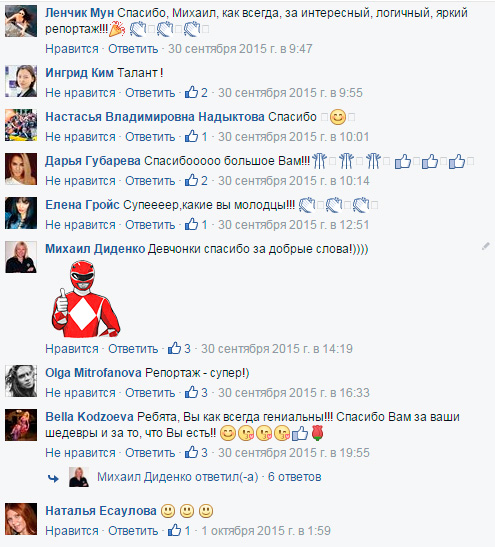Viewport: 495px width, 547px height.
Task: Open the like count on Наталья Есаулова's comment
Action: pos(179,530)
